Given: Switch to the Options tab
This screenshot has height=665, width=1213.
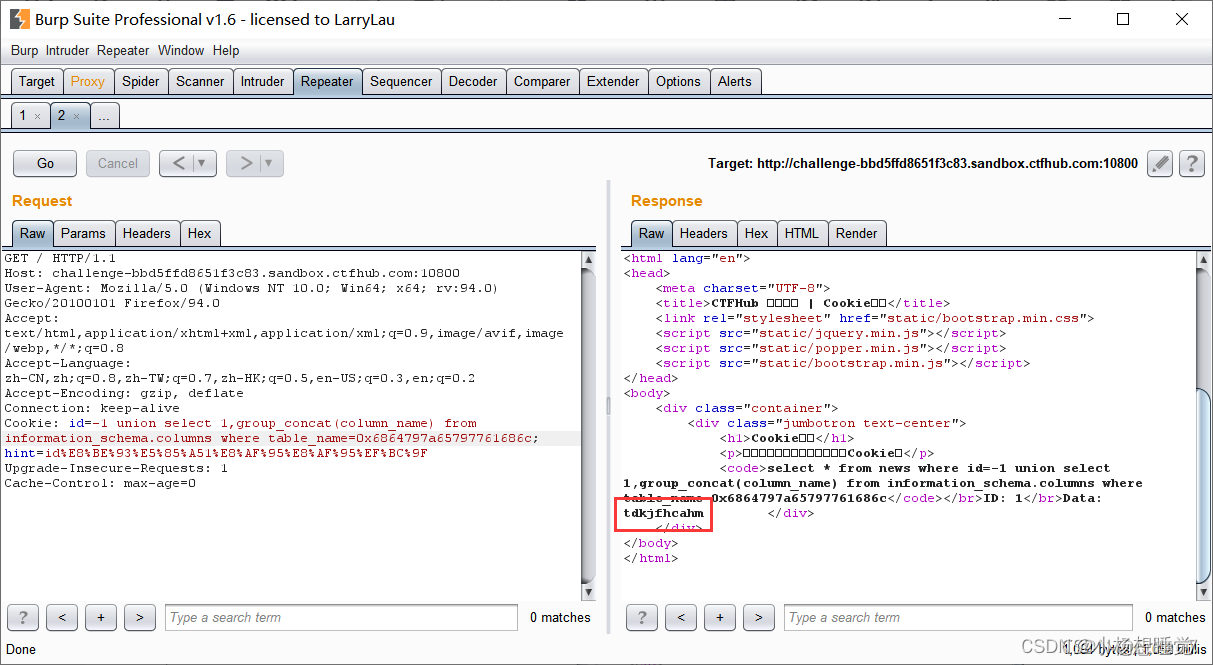Looking at the screenshot, I should [678, 81].
